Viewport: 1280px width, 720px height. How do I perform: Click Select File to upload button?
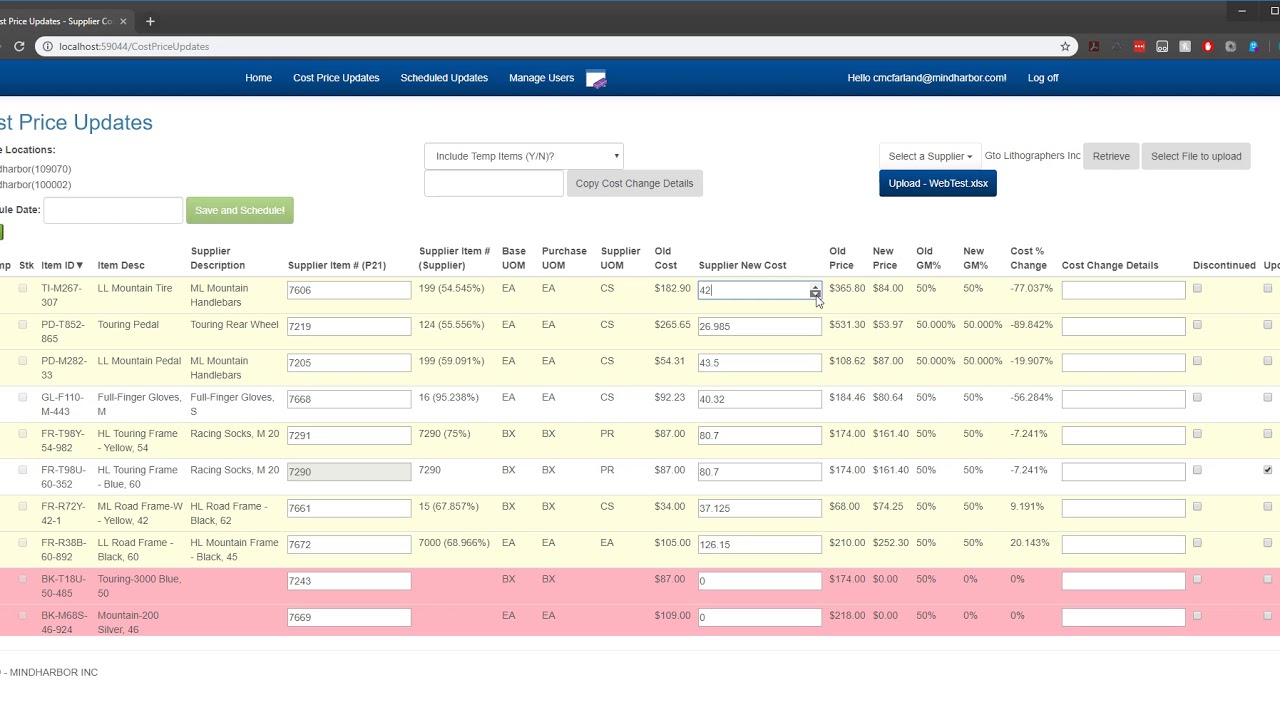click(1196, 156)
